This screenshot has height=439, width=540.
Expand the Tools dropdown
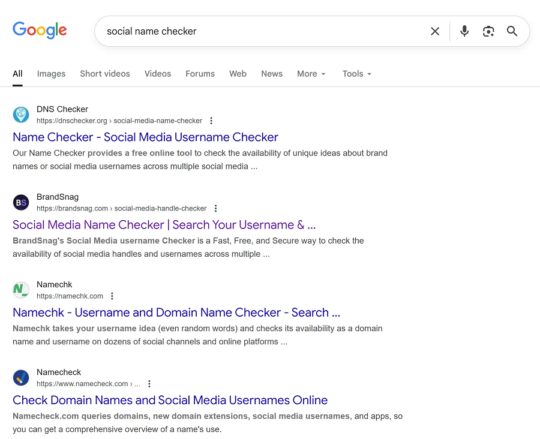point(357,74)
